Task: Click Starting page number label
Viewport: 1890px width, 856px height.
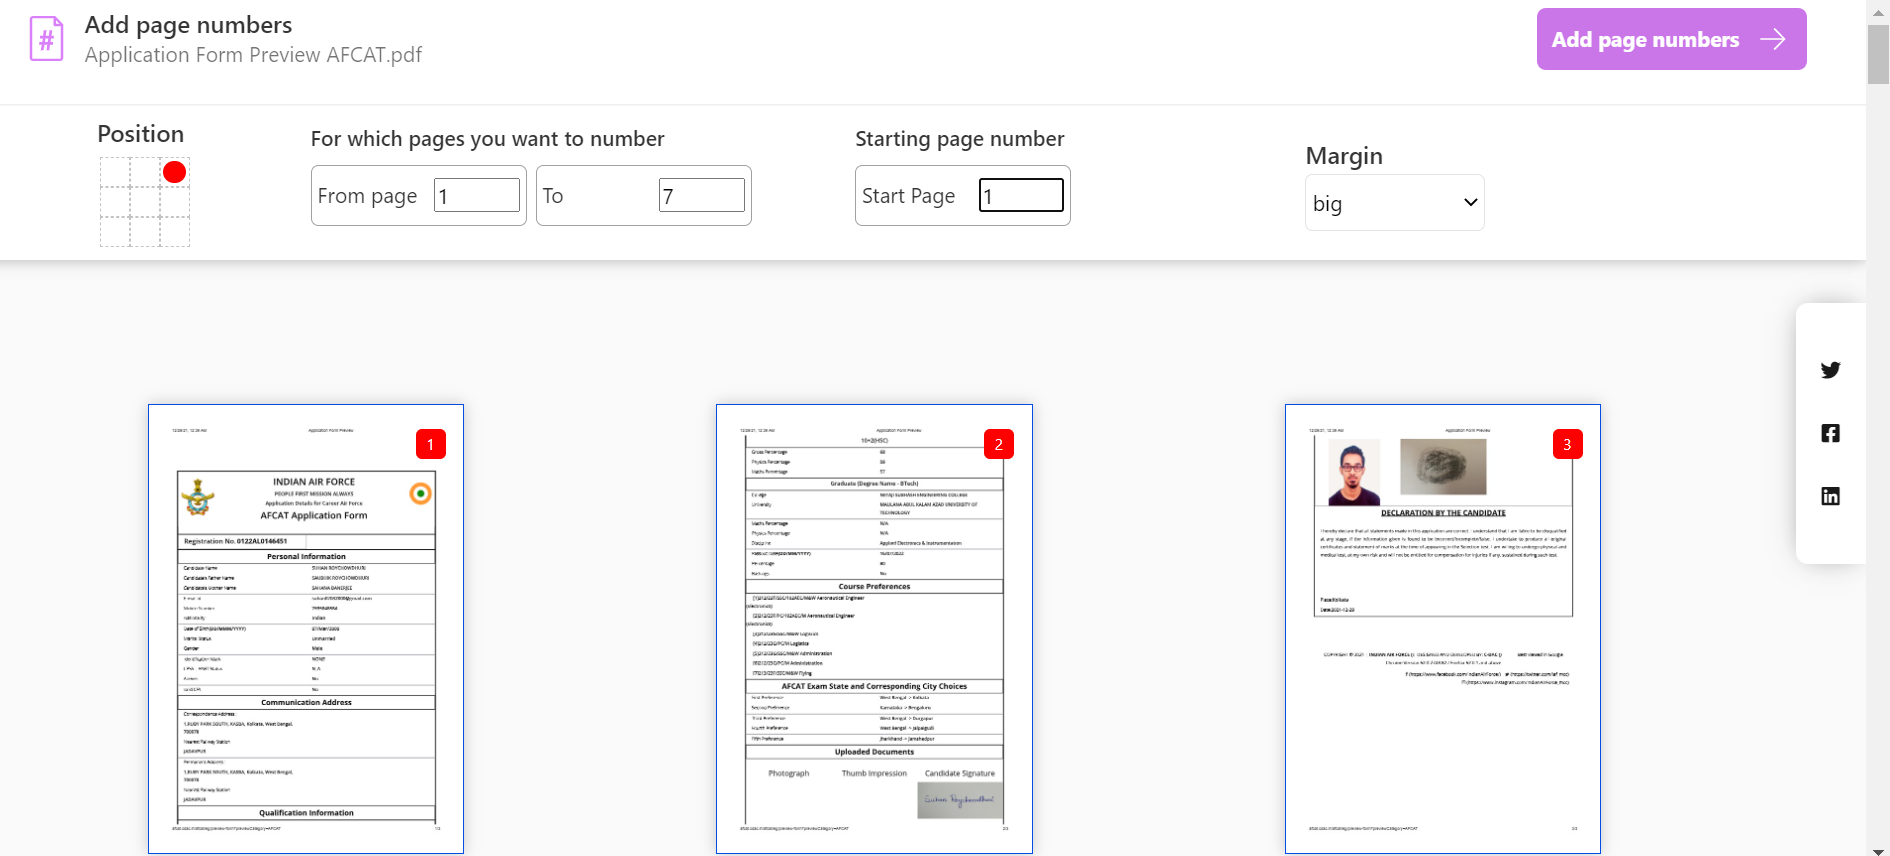Action: [960, 139]
